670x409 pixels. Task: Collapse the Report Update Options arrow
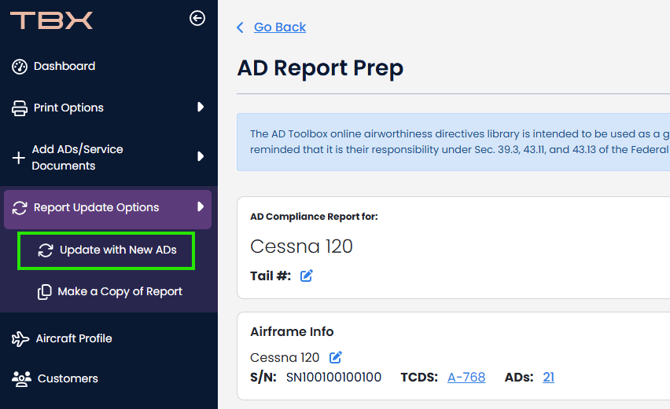(201, 207)
